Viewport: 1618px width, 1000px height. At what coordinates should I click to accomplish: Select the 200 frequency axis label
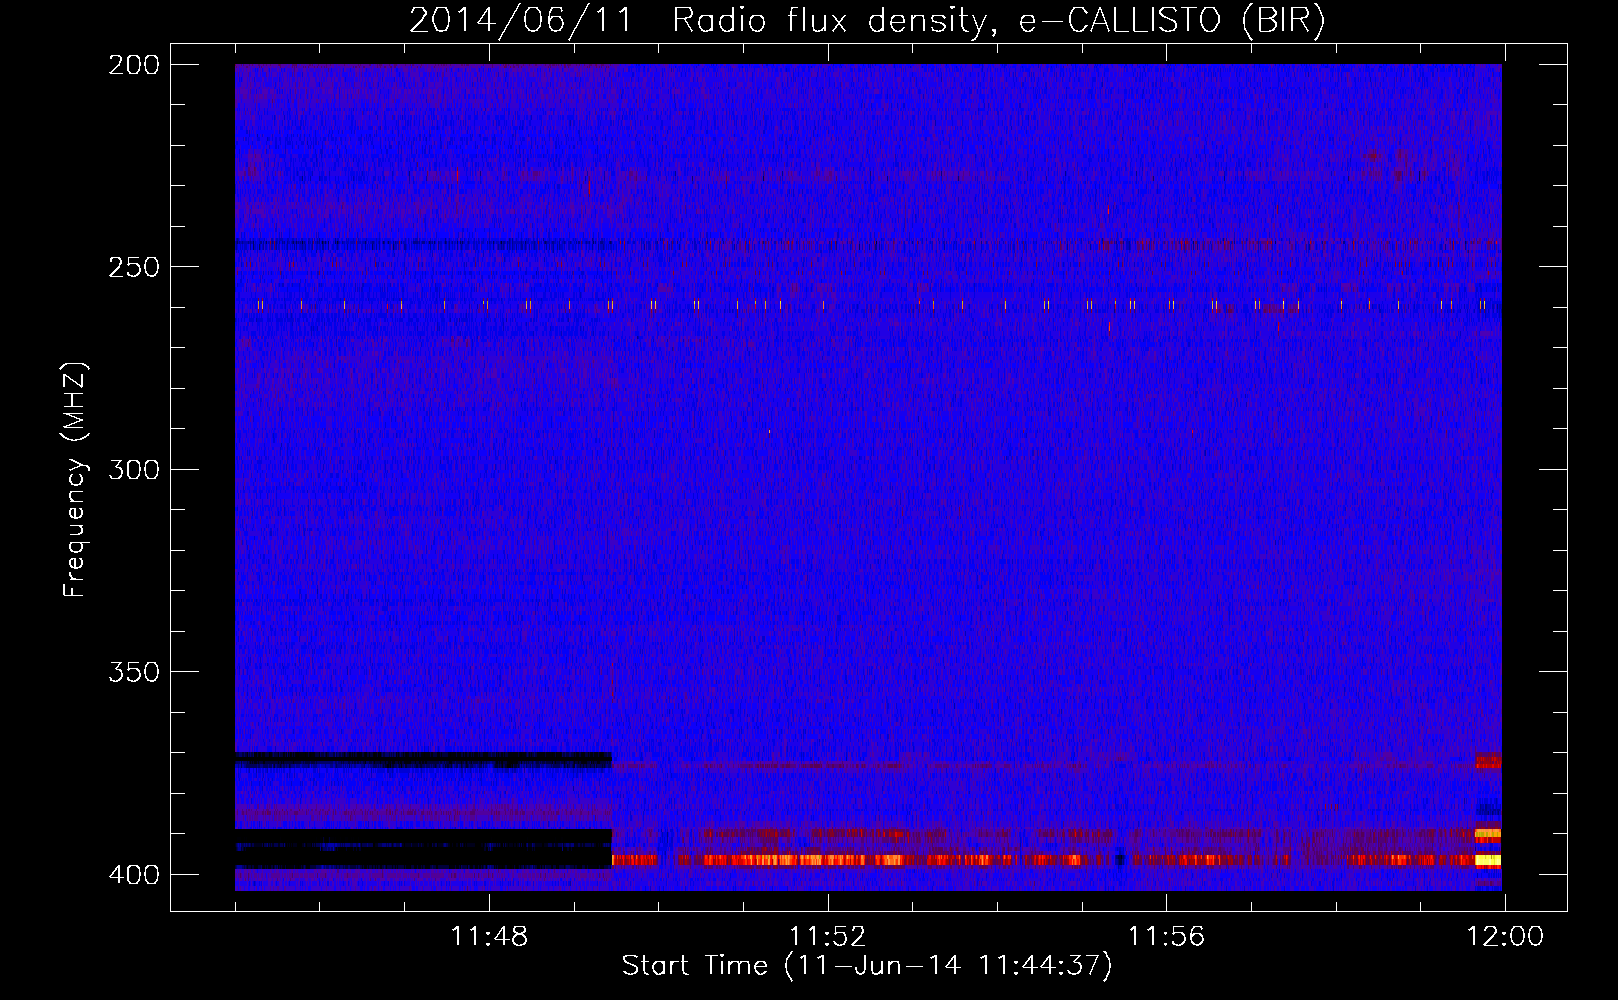(x=134, y=65)
